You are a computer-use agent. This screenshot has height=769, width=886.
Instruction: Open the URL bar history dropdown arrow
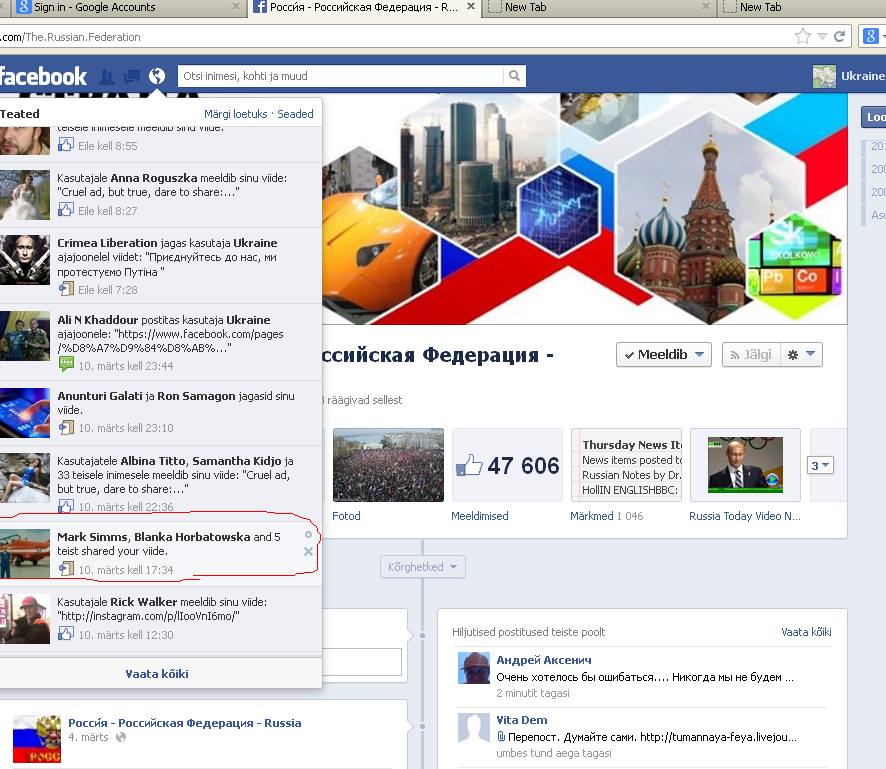(822, 37)
